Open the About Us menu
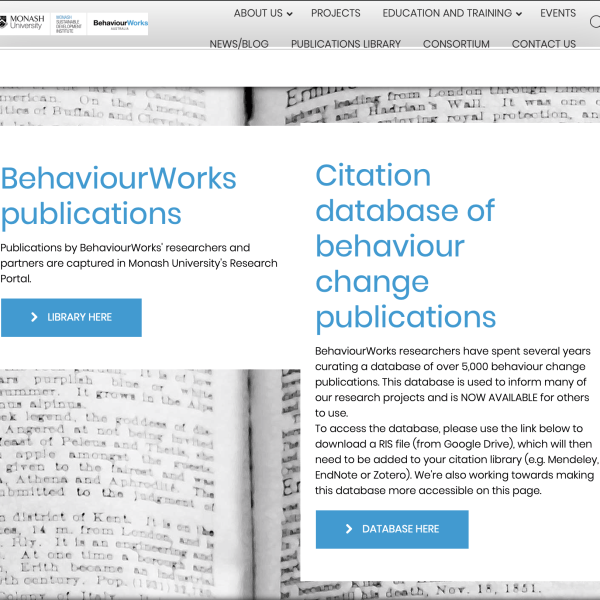600x600 pixels. tap(258, 13)
